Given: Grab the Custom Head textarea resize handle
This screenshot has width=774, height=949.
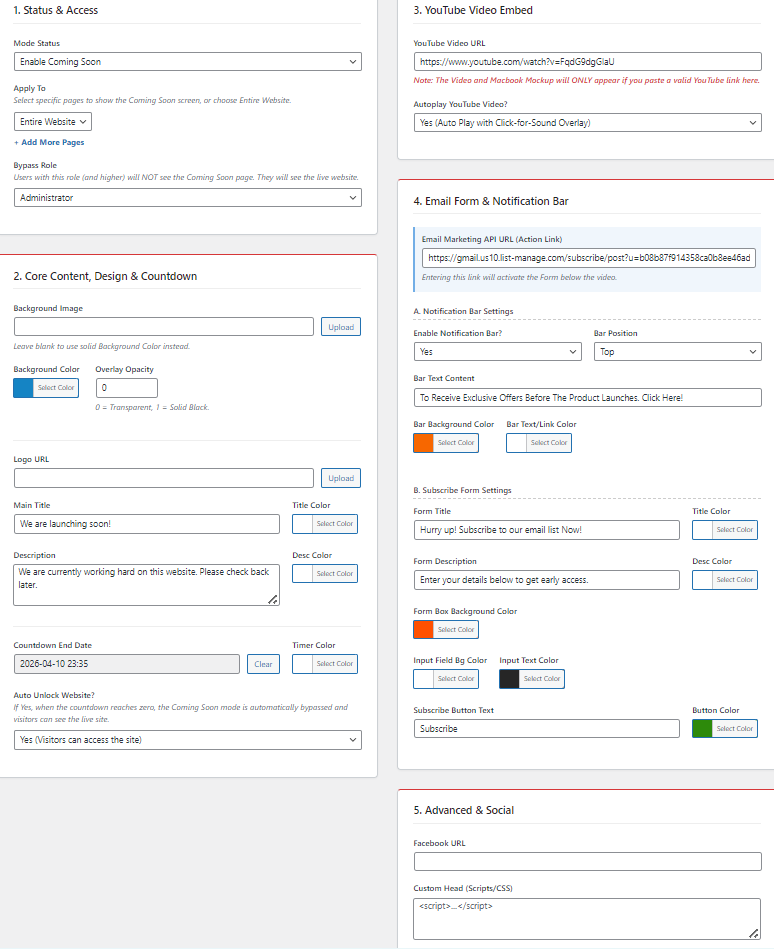Looking at the screenshot, I should click(754, 934).
